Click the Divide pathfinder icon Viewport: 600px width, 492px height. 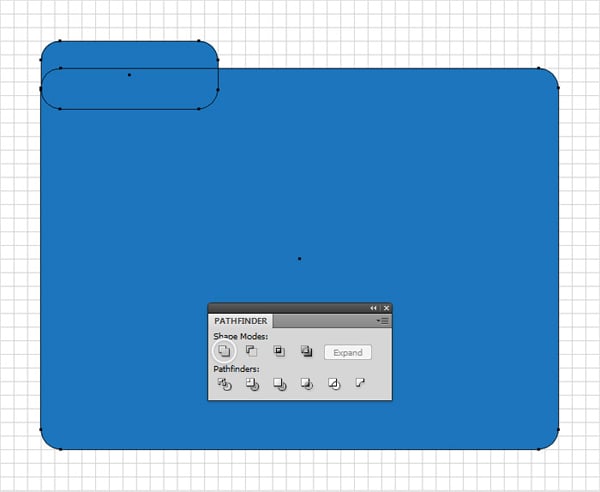pos(224,384)
